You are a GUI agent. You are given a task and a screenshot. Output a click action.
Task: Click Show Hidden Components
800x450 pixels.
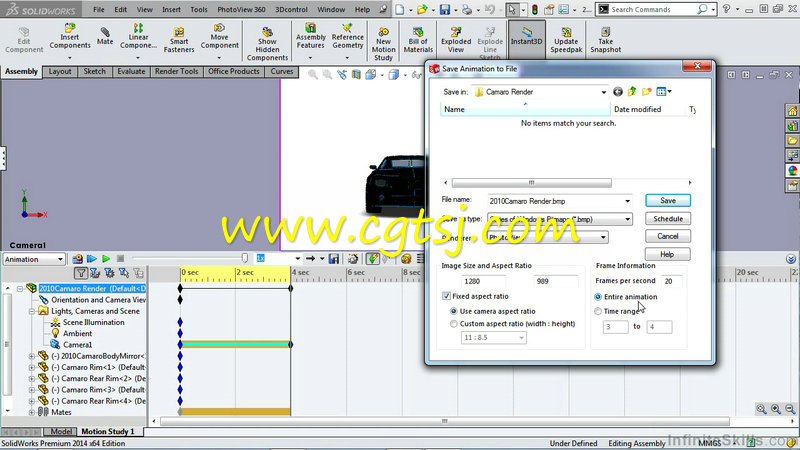tap(267, 44)
